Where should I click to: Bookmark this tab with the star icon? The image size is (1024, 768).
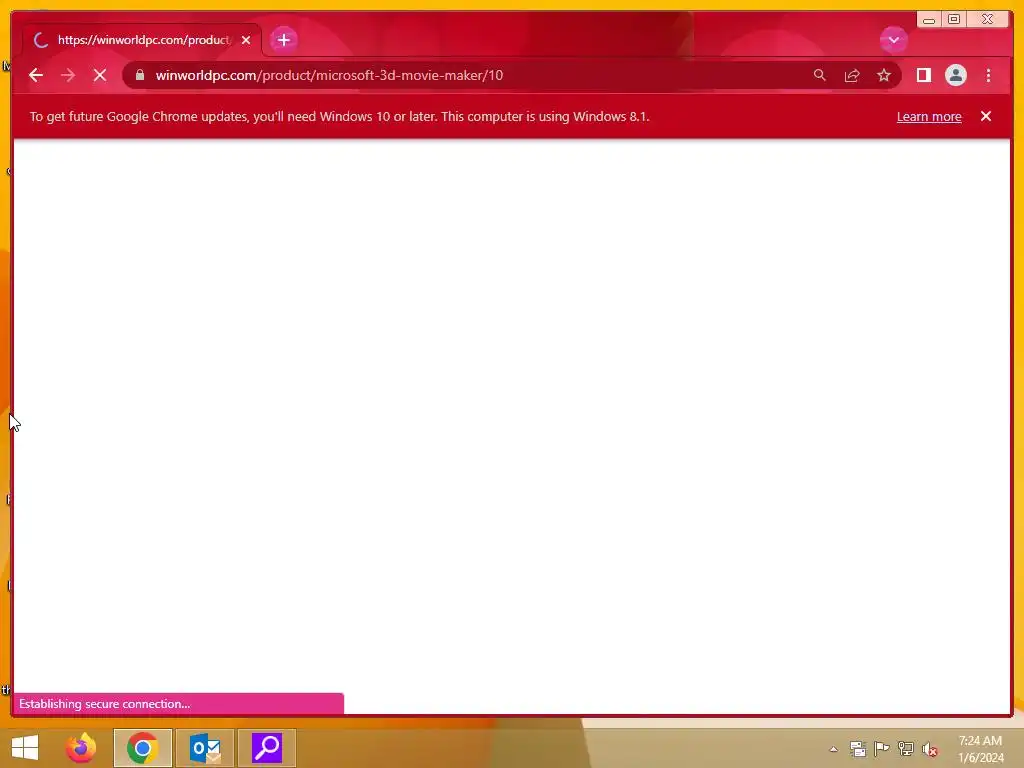point(884,75)
